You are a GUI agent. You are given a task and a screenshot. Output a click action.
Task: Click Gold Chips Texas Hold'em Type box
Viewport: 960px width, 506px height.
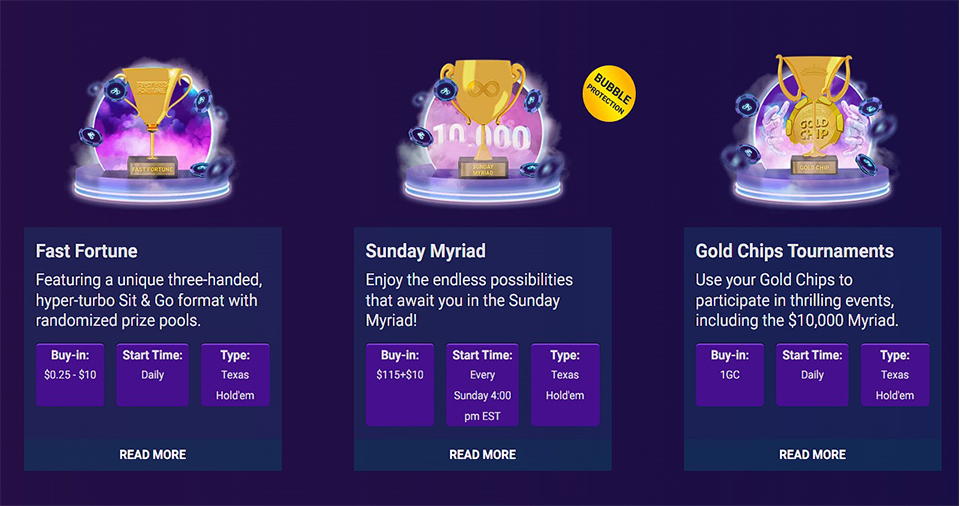(x=895, y=375)
